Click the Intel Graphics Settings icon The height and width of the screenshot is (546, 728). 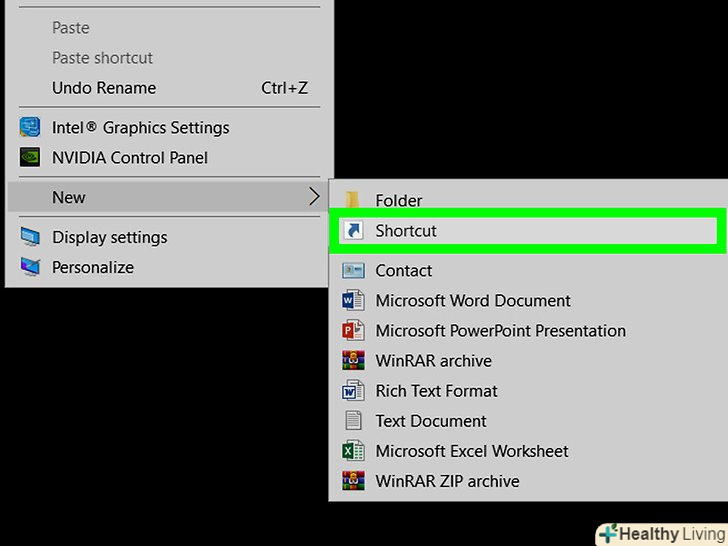click(x=31, y=128)
